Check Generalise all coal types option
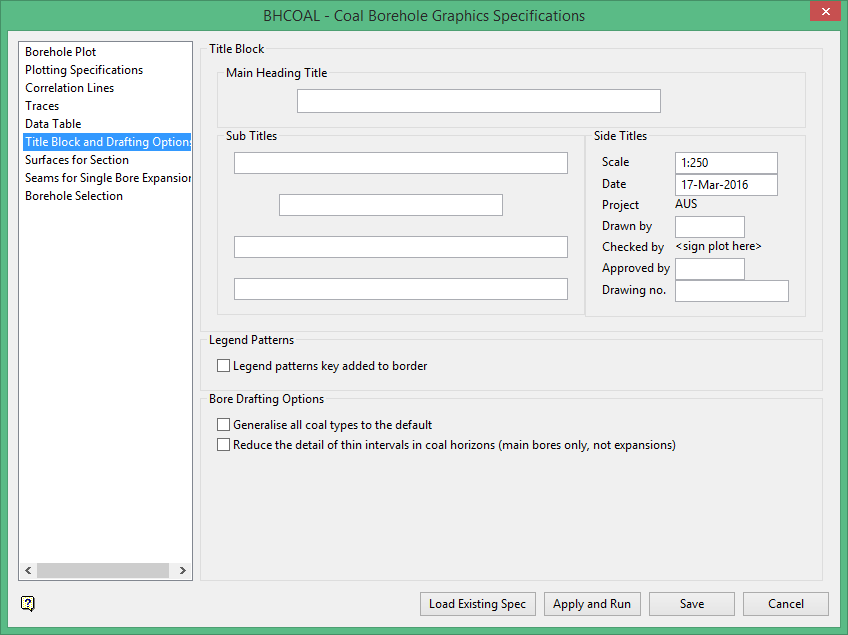This screenshot has width=848, height=635. (x=224, y=425)
